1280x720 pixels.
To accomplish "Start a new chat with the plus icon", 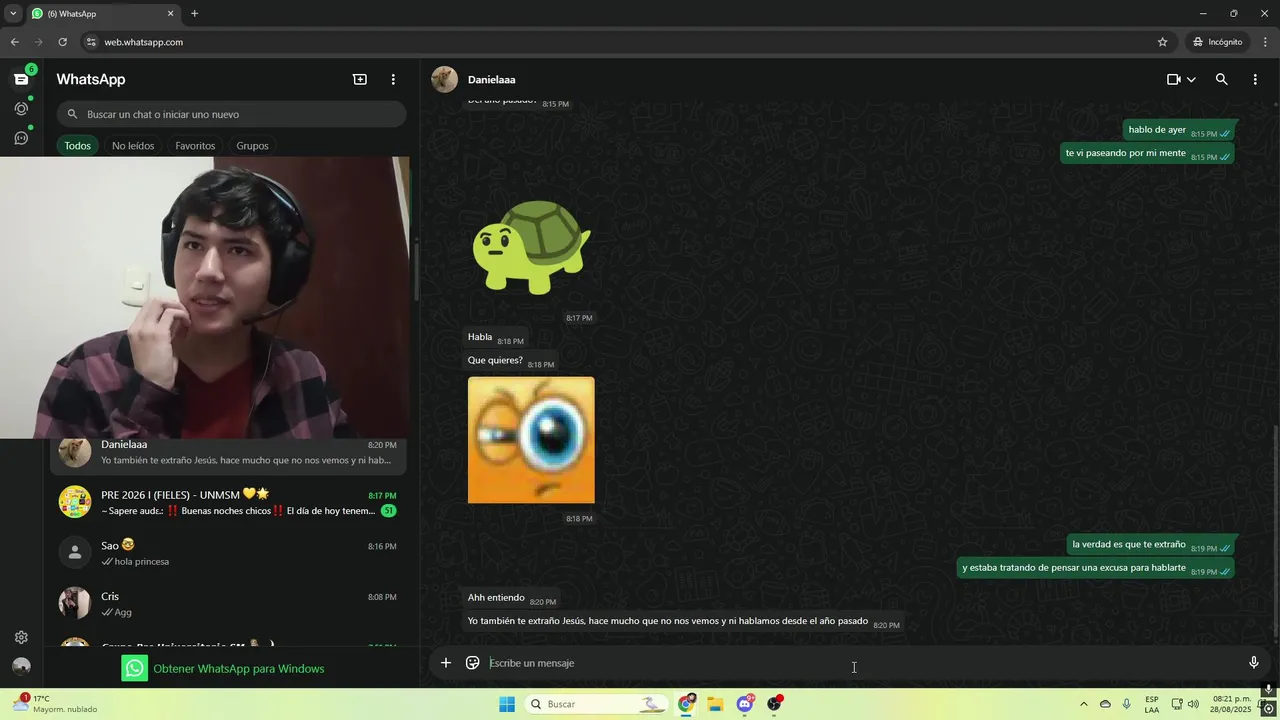I will 360,79.
